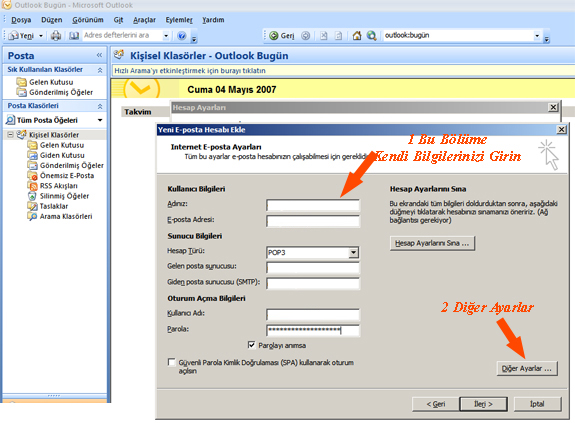Click the Parola password field
This screenshot has width=575, height=423.
click(x=313, y=330)
